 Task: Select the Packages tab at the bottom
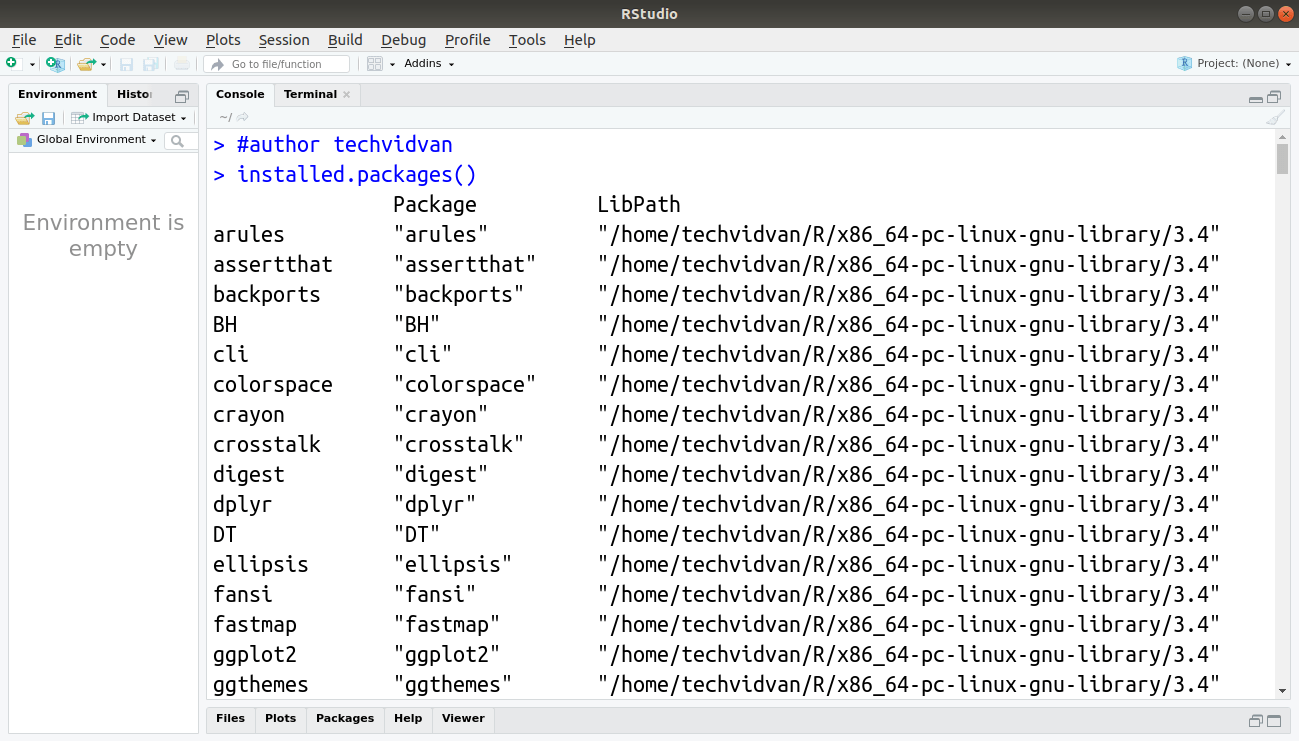[x=344, y=718]
